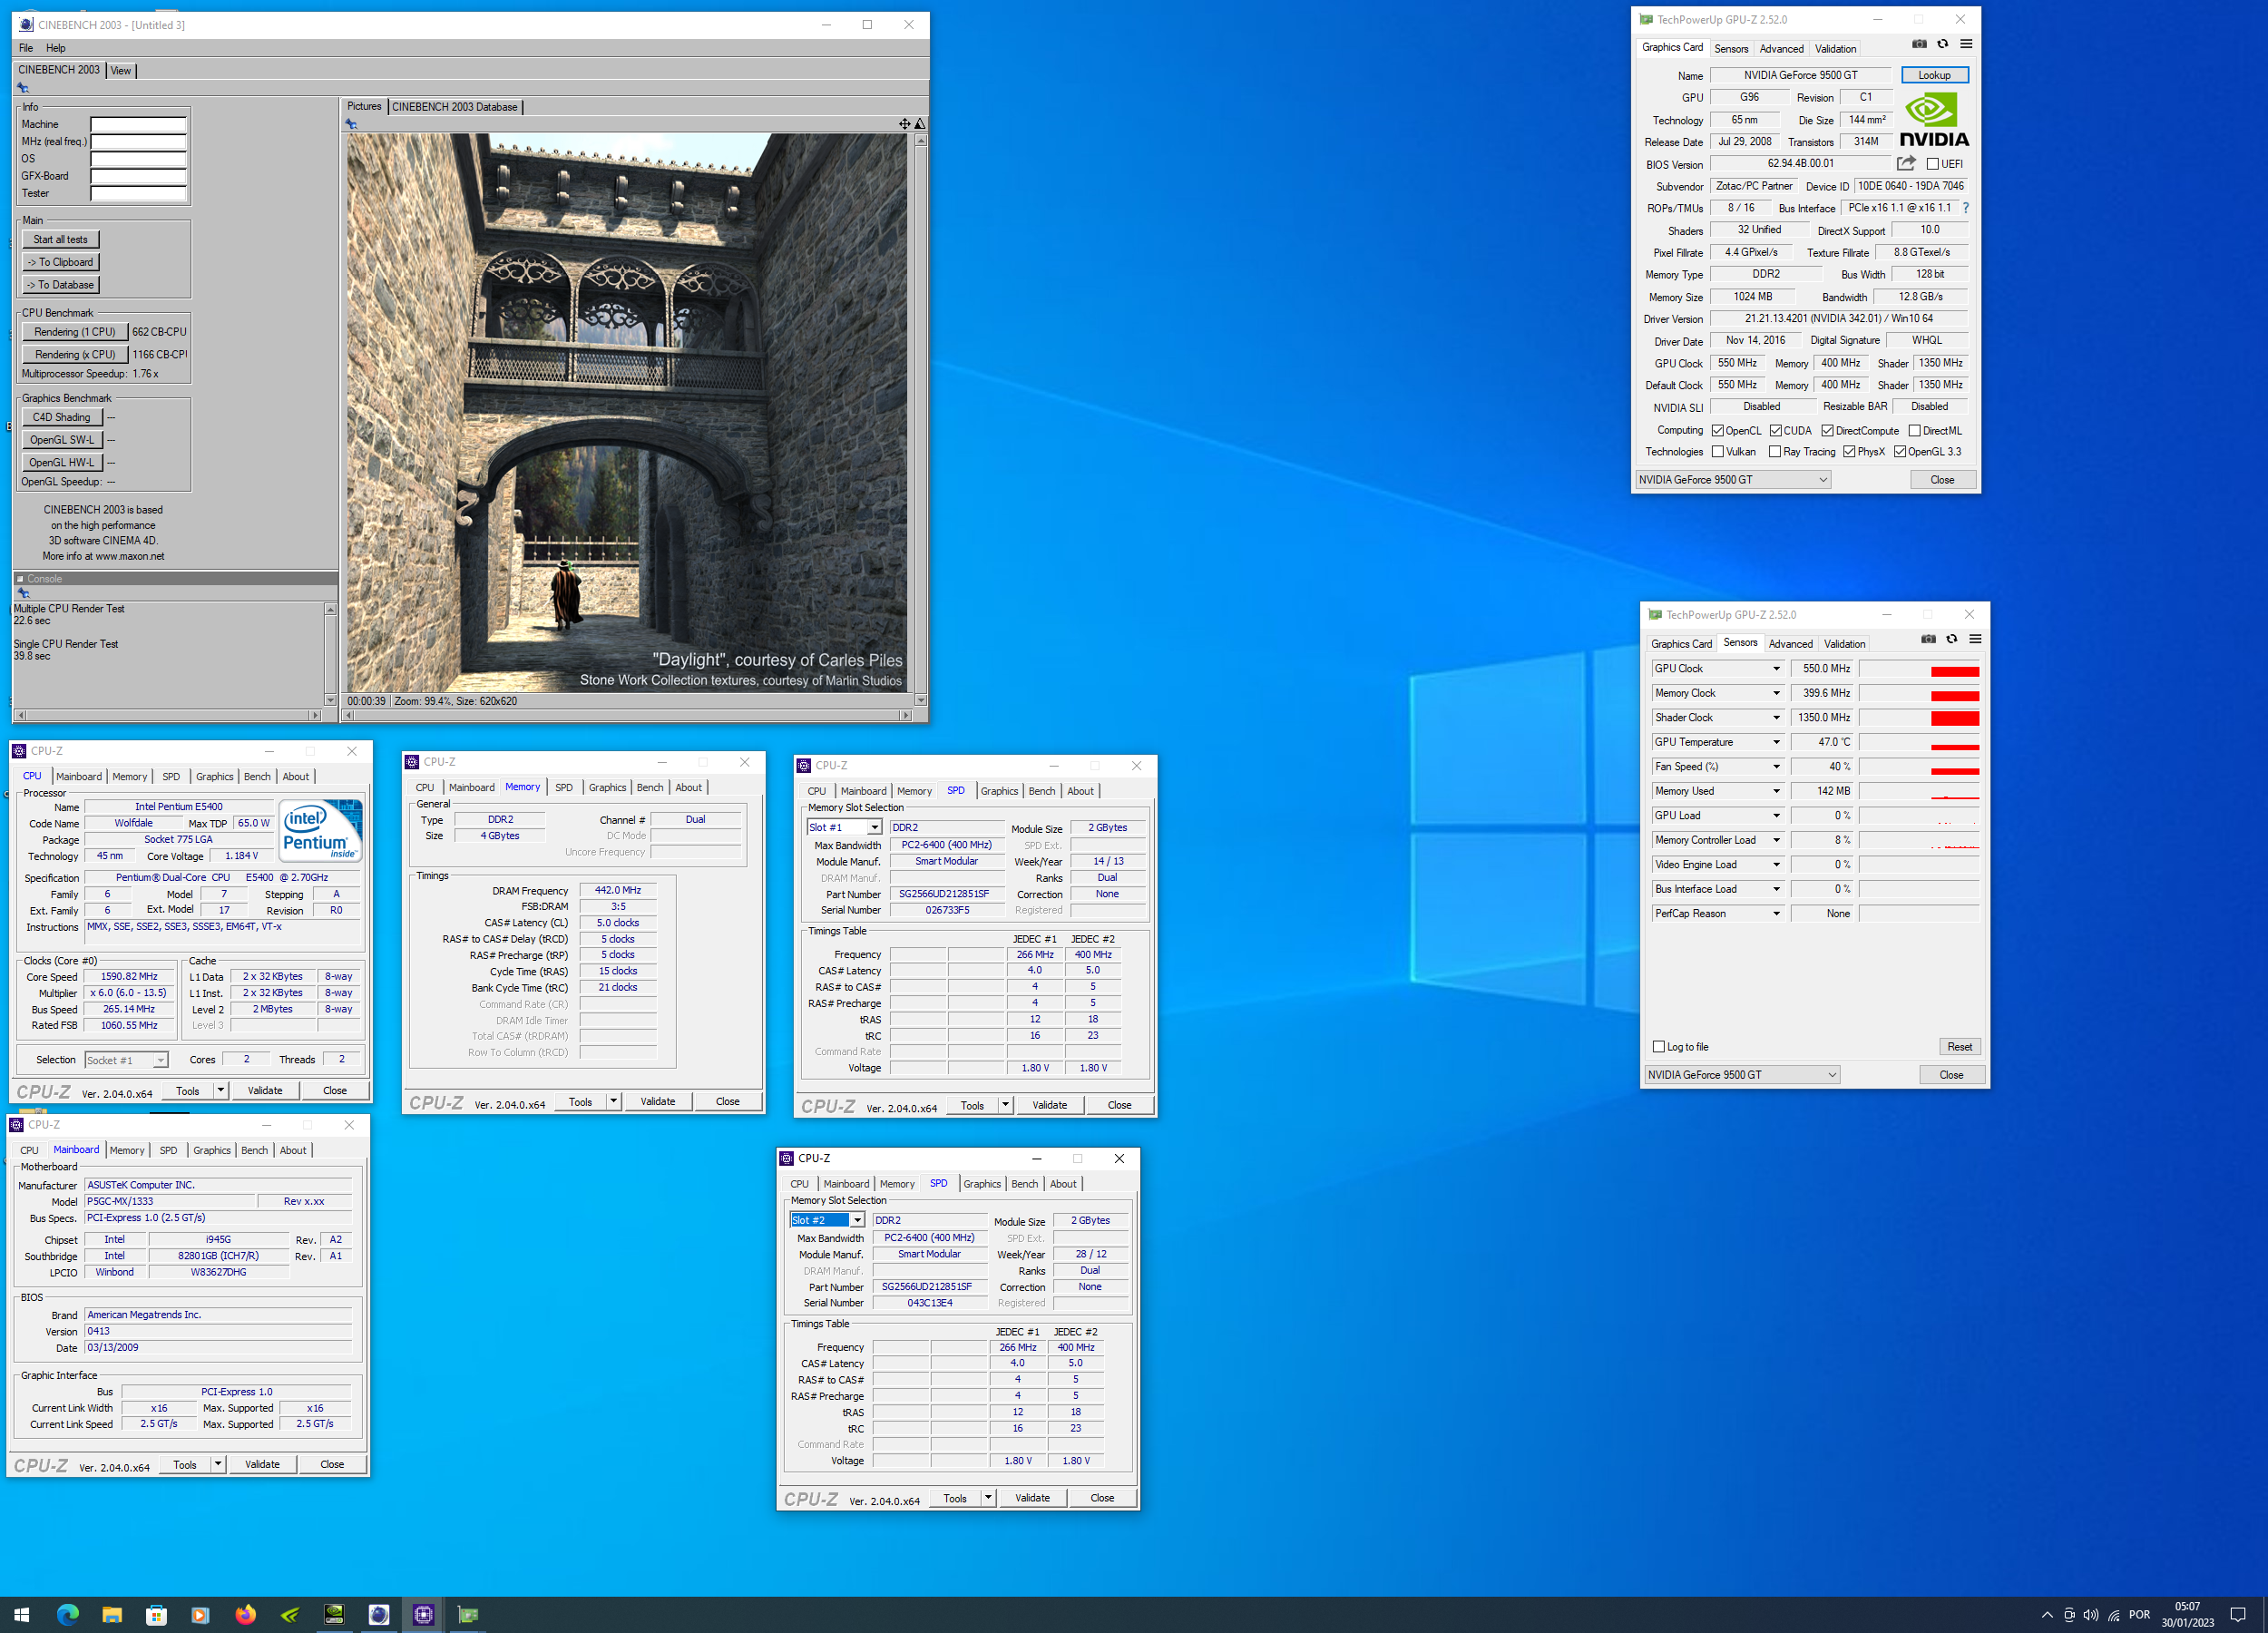The width and height of the screenshot is (2268, 1633).
Task: Open hamburger menu in GPU-Z Graphics Card window
Action: [x=1966, y=44]
